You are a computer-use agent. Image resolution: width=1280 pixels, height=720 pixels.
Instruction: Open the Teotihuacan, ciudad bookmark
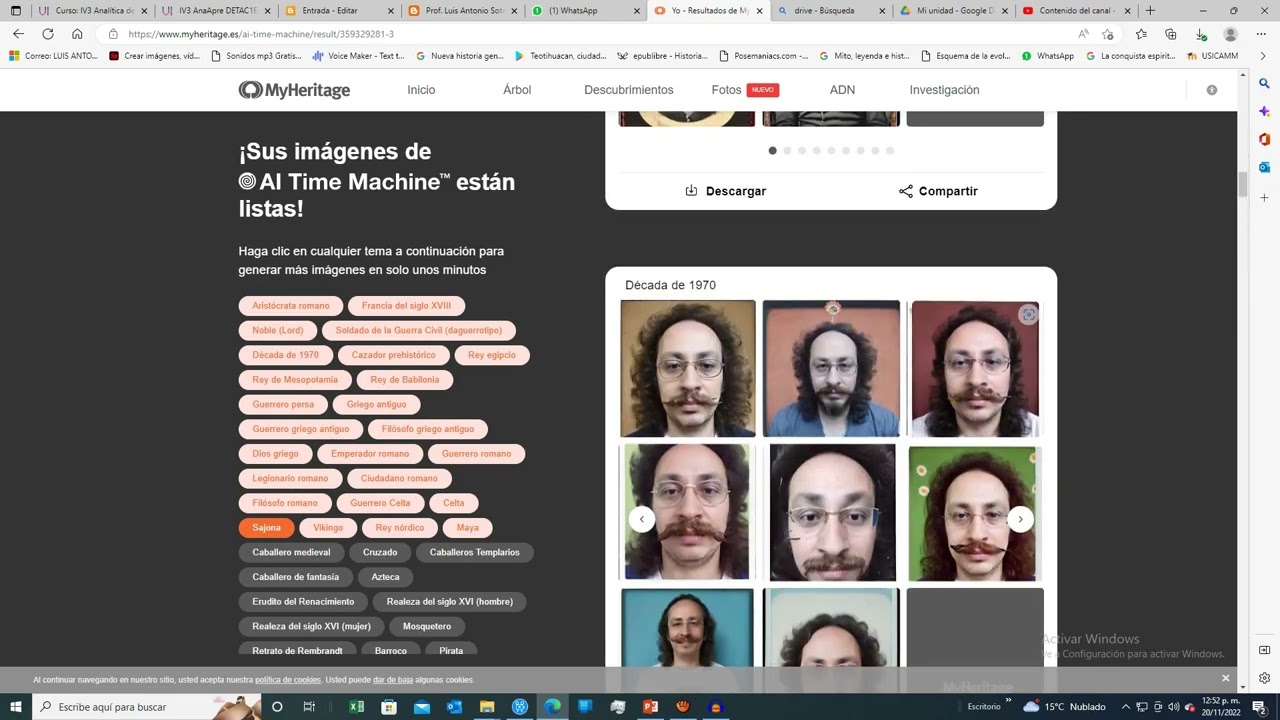pos(560,56)
